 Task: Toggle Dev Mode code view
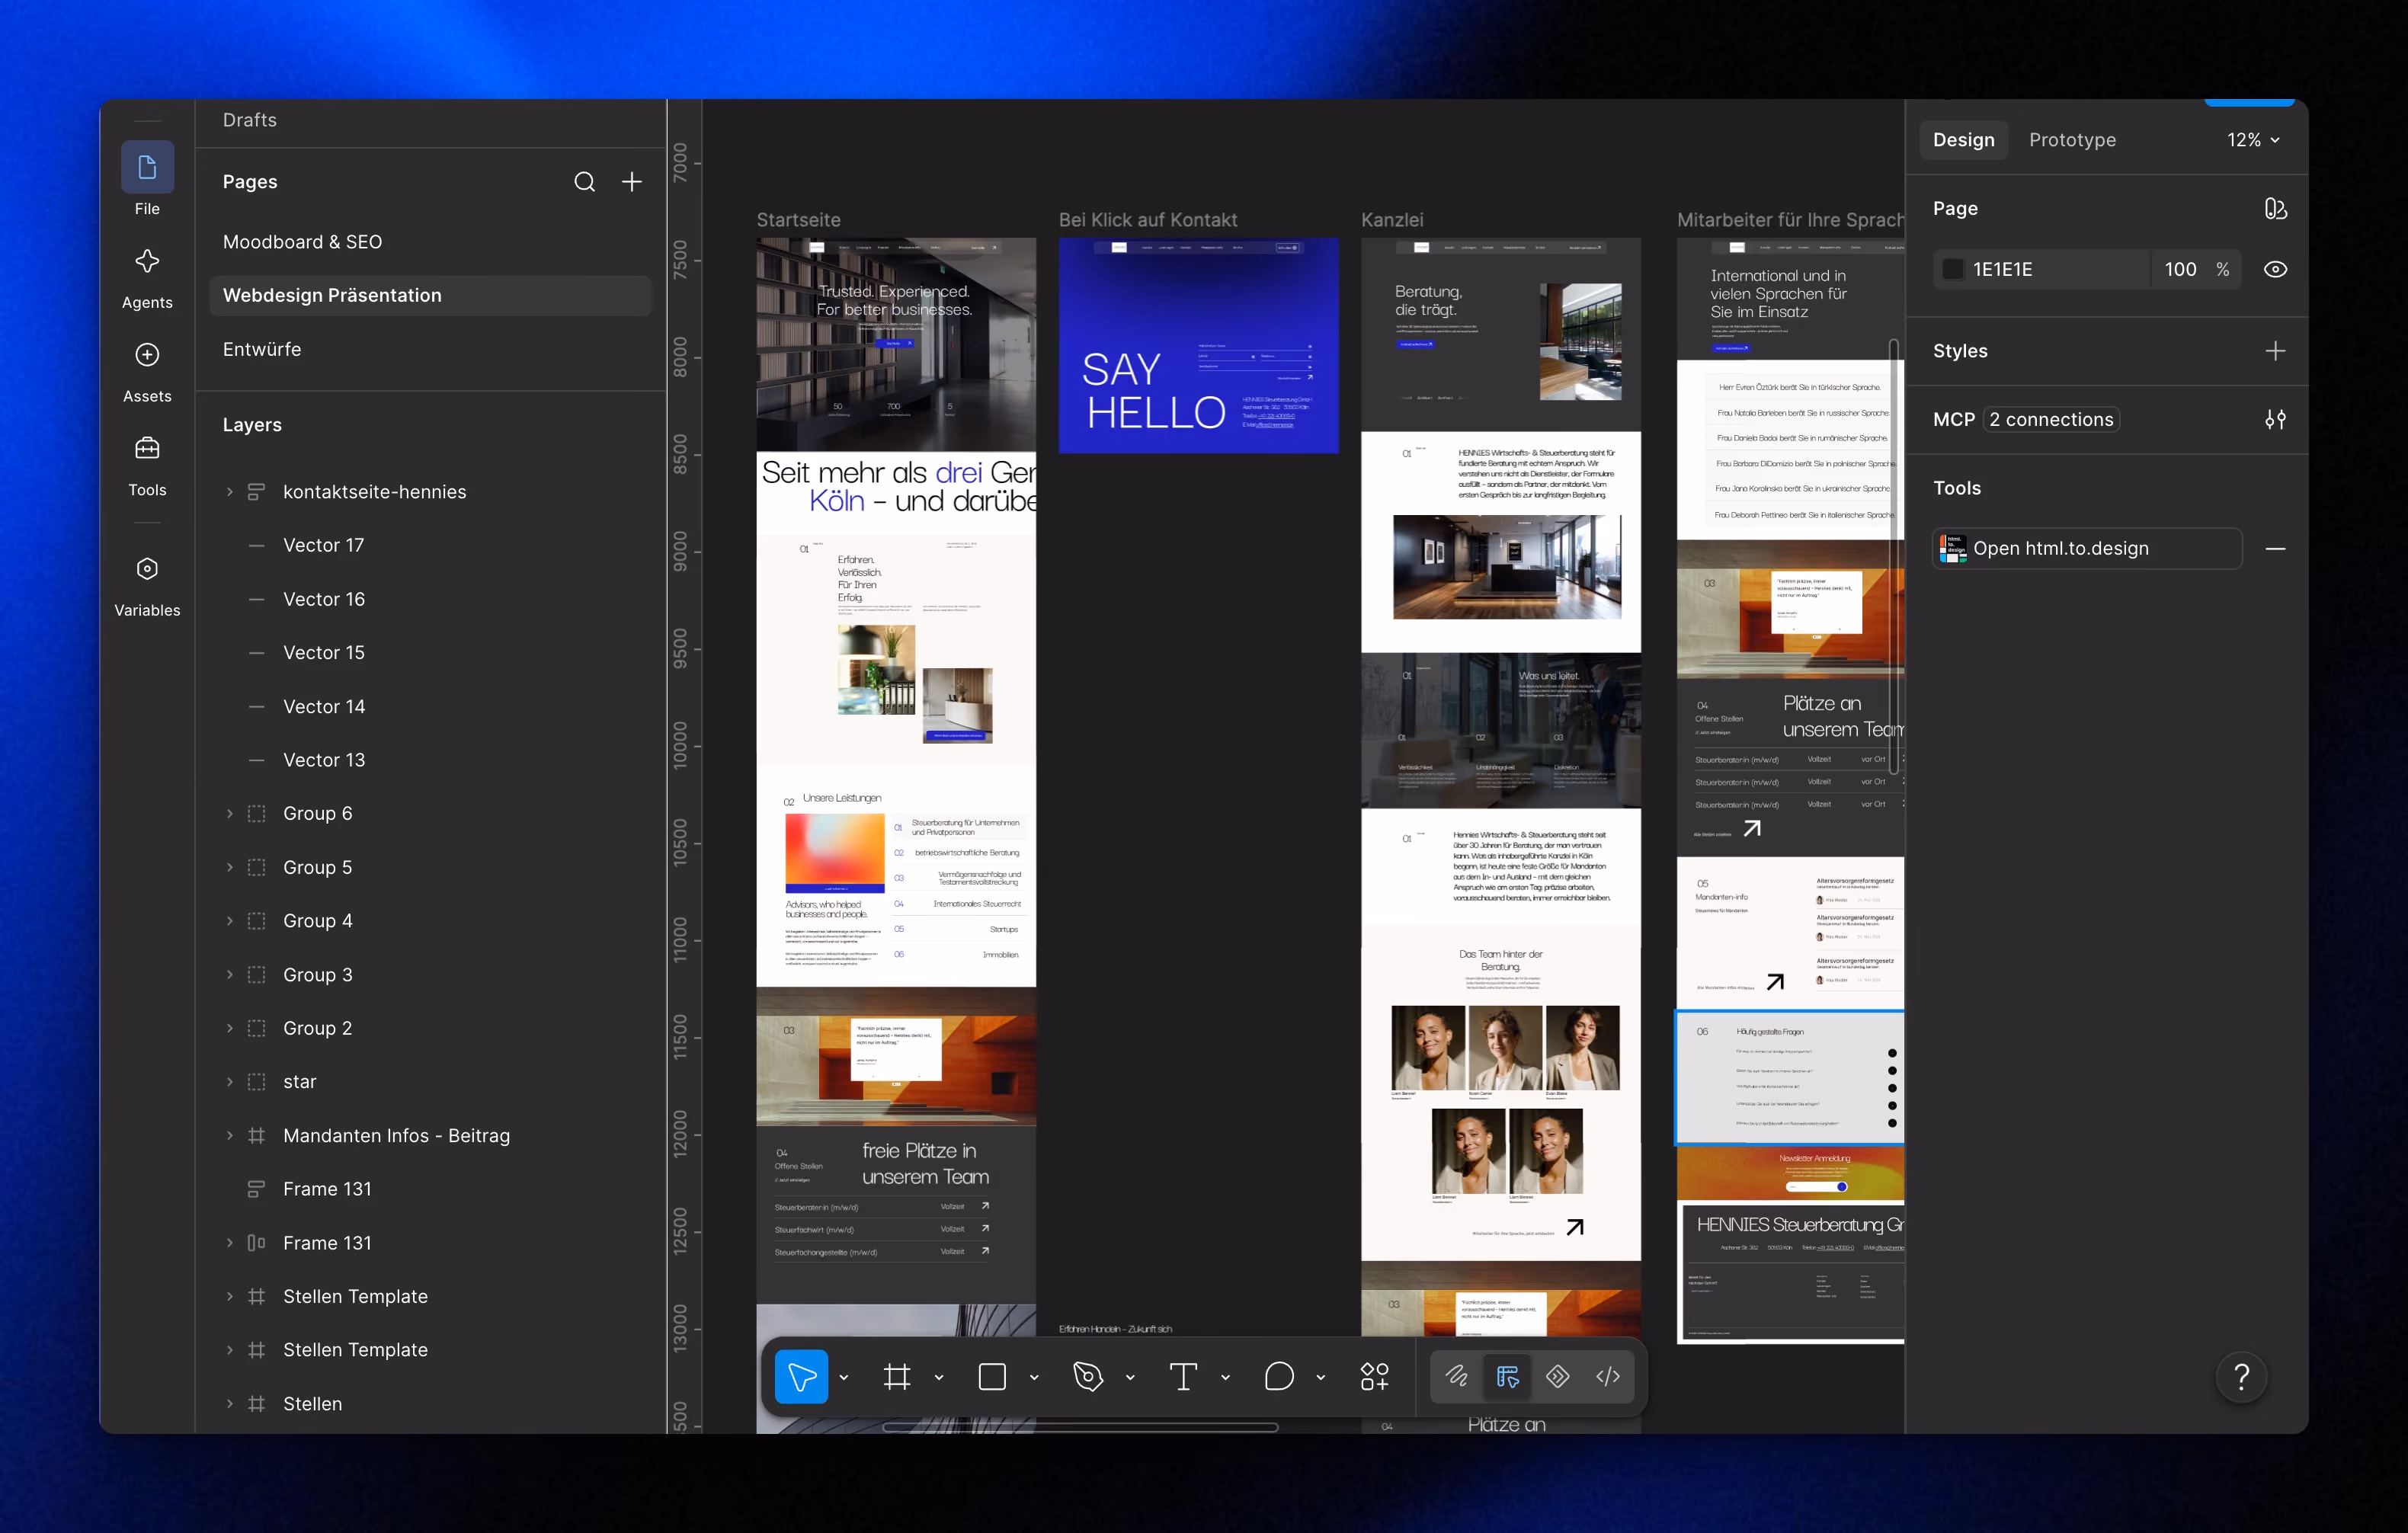1608,1377
